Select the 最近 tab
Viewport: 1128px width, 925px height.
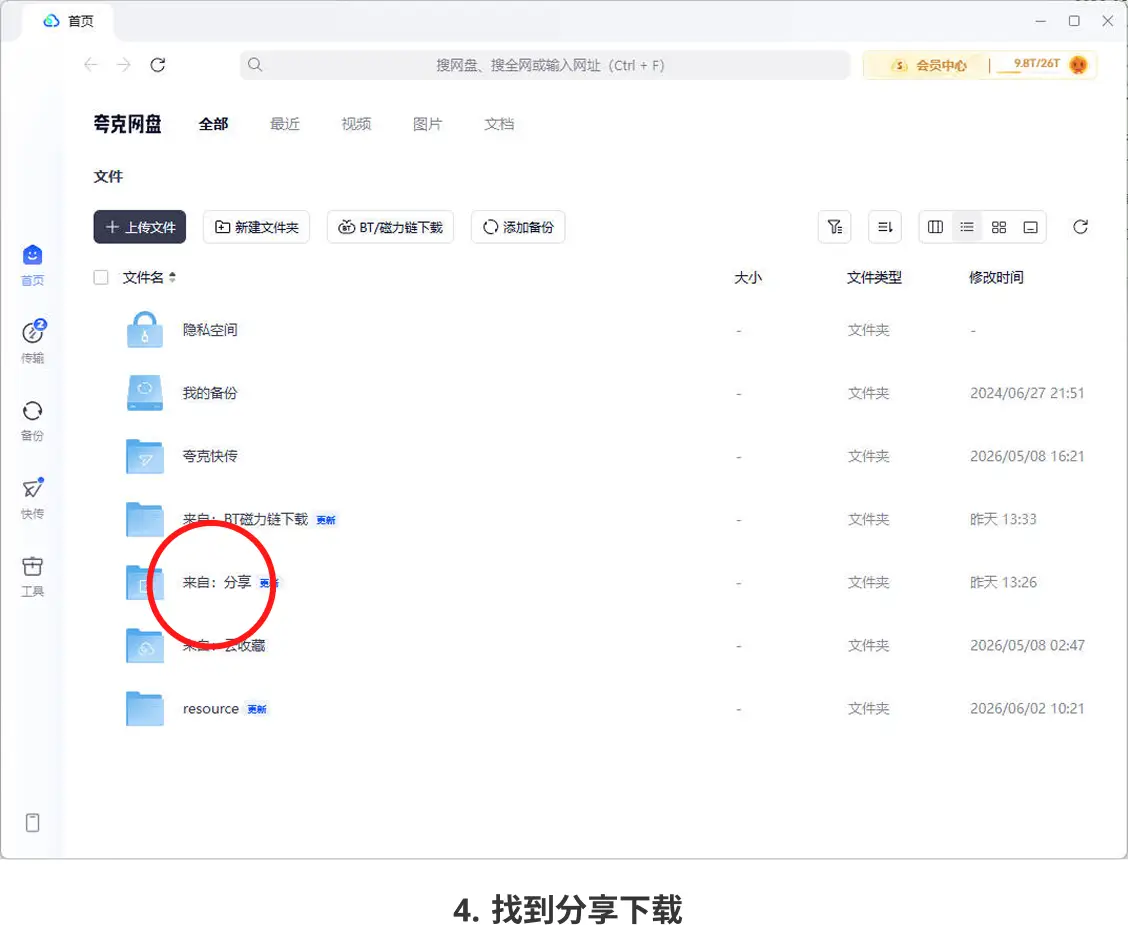coord(285,124)
